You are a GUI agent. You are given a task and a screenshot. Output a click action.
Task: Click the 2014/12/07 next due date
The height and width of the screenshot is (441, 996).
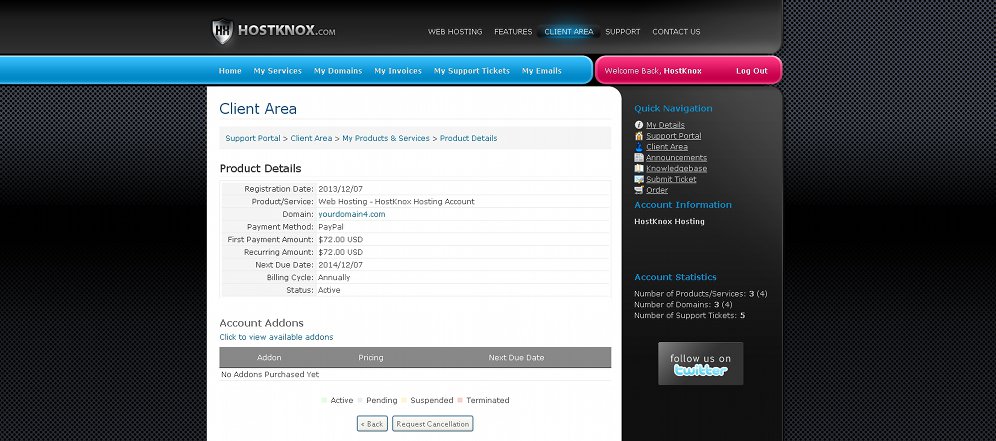(x=340, y=265)
